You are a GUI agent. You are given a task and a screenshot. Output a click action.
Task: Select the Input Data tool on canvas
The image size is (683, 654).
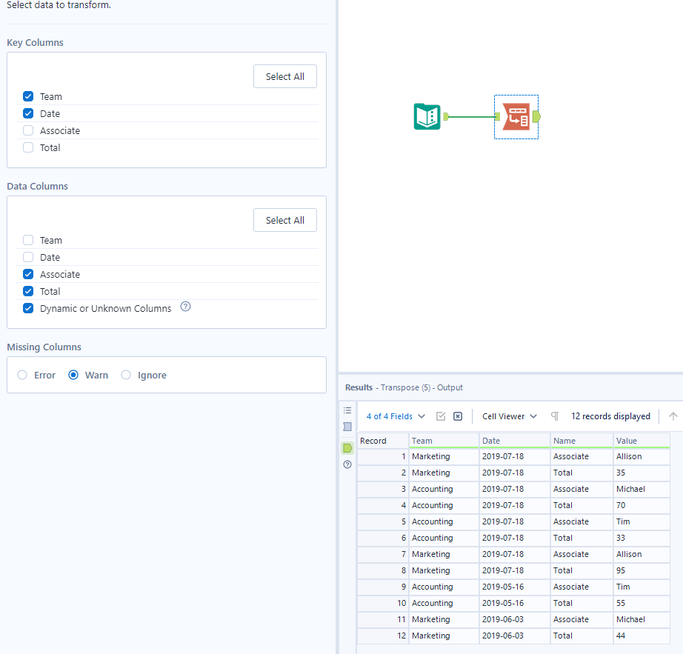click(427, 116)
